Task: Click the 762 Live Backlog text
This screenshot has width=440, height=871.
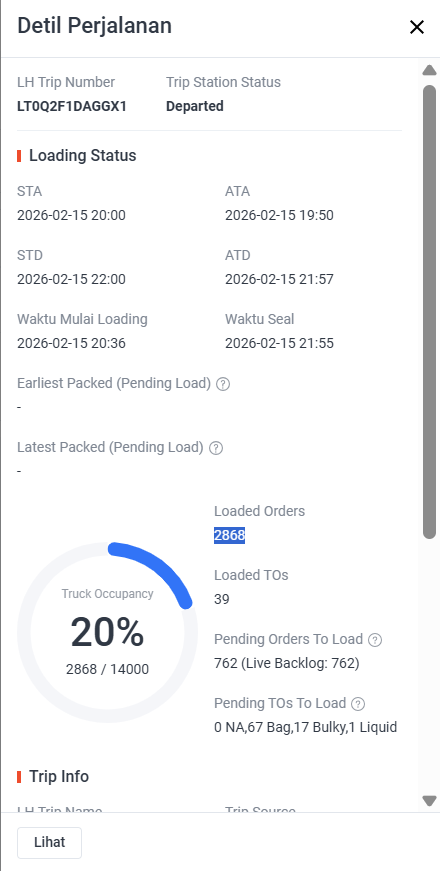Action: (287, 663)
